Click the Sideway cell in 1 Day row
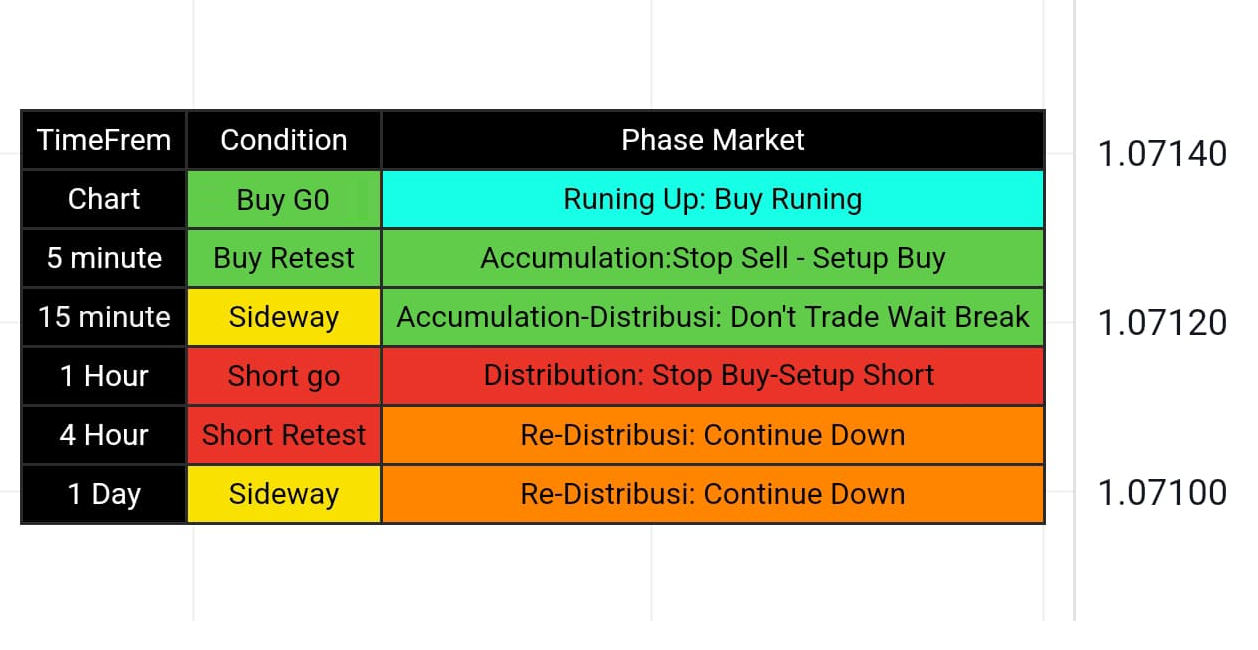 point(284,494)
